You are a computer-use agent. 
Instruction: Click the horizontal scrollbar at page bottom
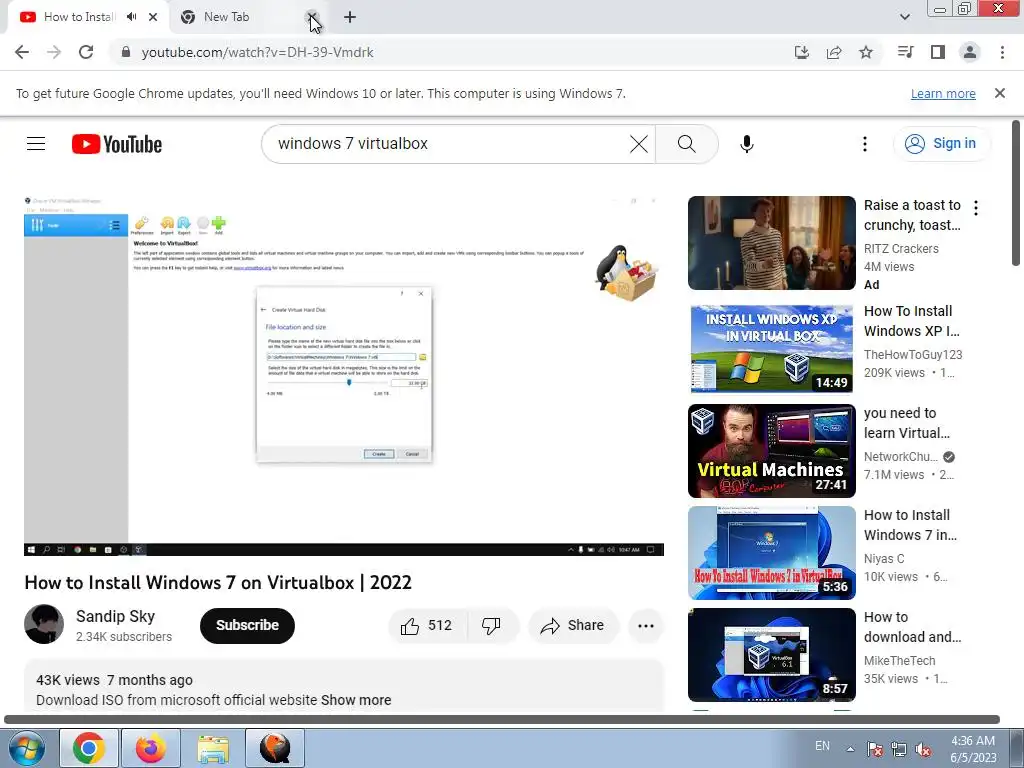[502, 719]
